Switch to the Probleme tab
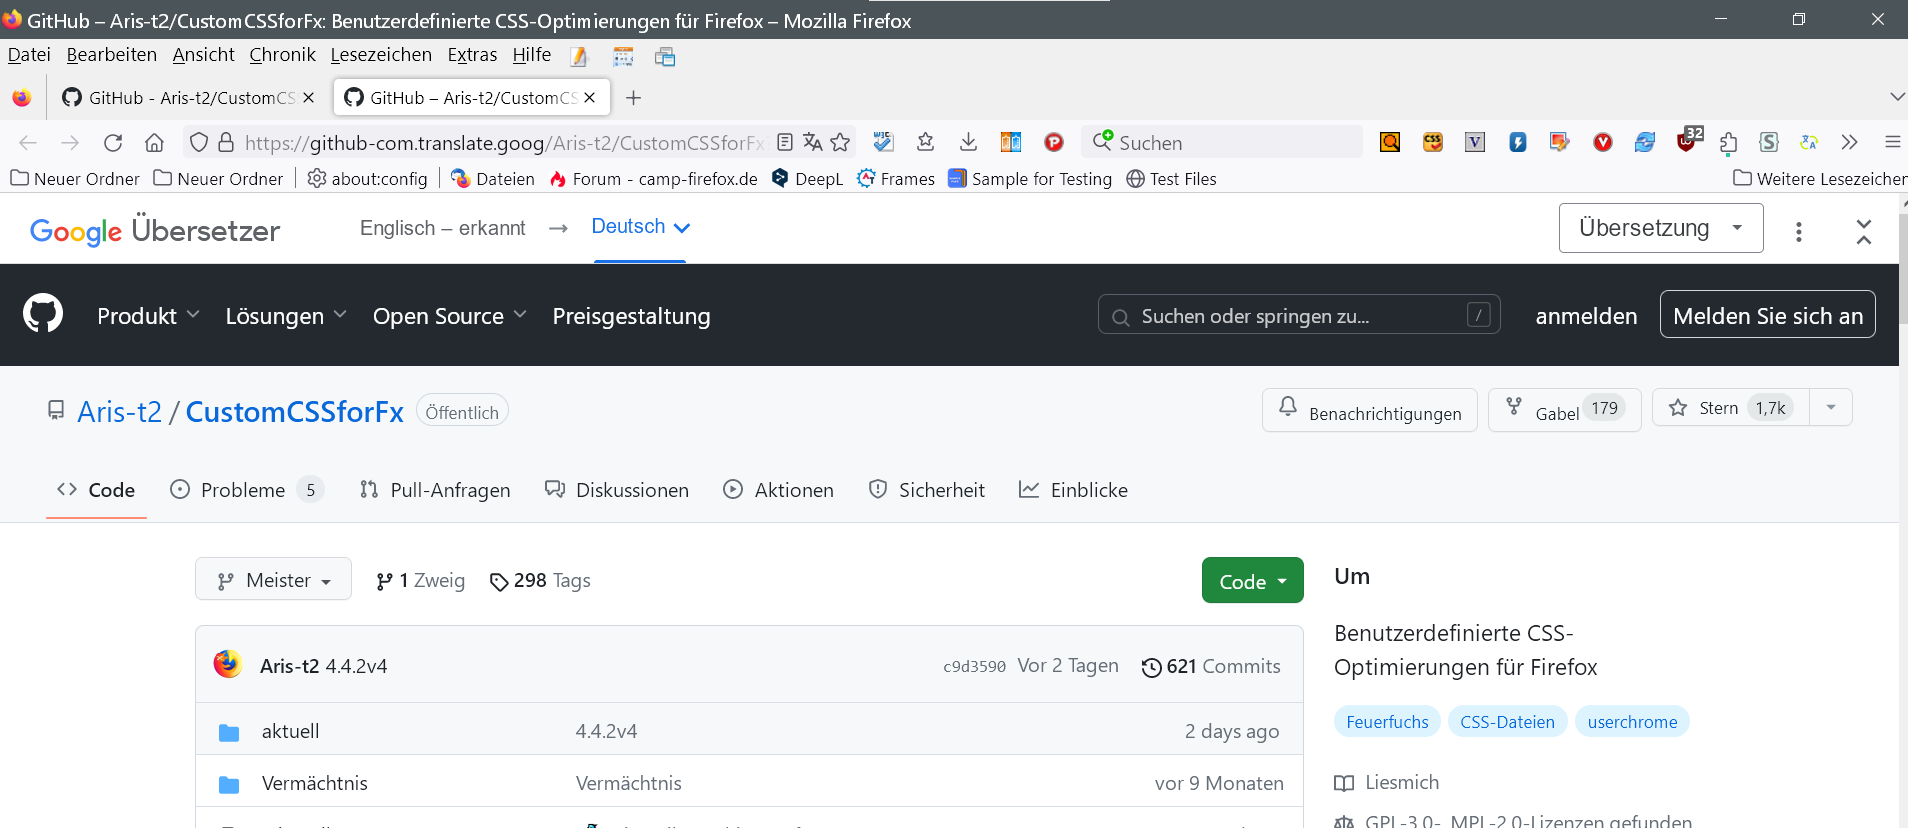Viewport: 1908px width, 828px height. (243, 490)
